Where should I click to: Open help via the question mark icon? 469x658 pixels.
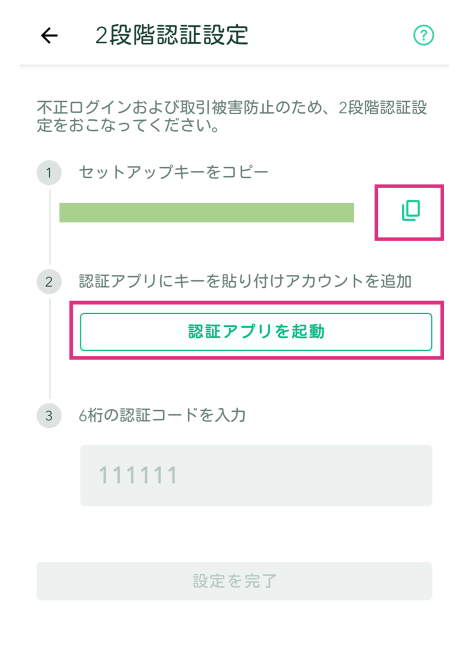[x=423, y=35]
